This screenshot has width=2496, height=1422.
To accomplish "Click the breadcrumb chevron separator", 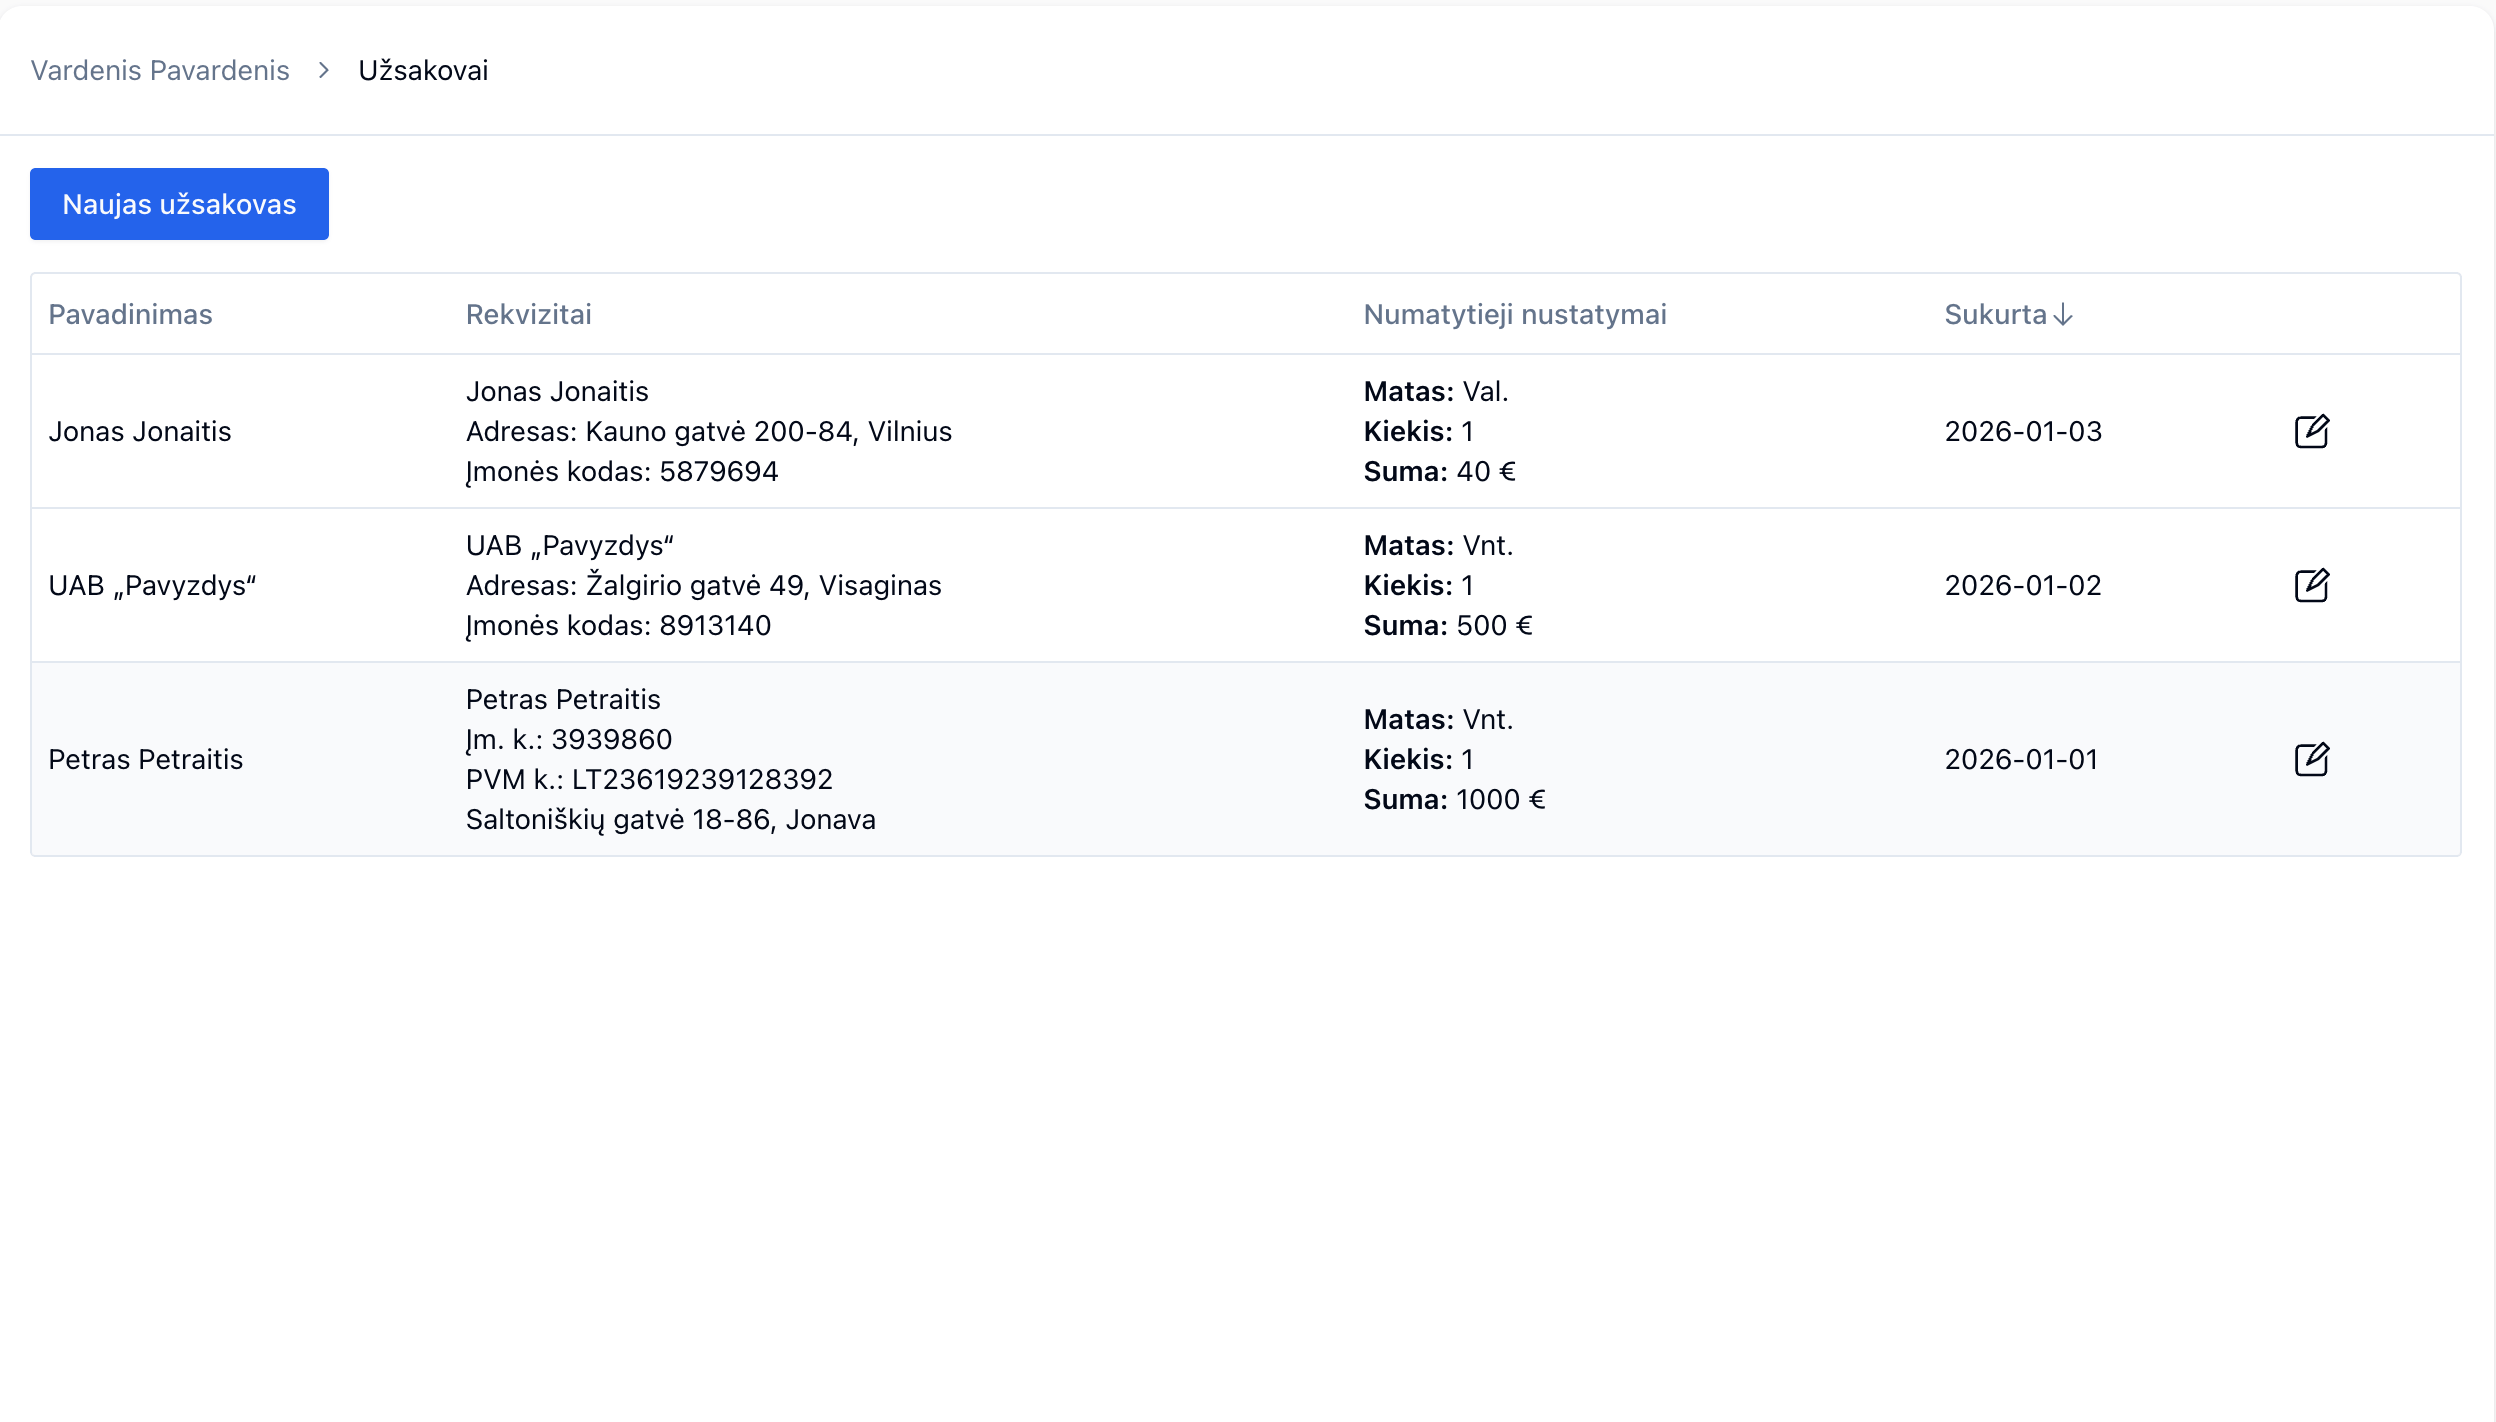I will pyautogui.click(x=323, y=70).
